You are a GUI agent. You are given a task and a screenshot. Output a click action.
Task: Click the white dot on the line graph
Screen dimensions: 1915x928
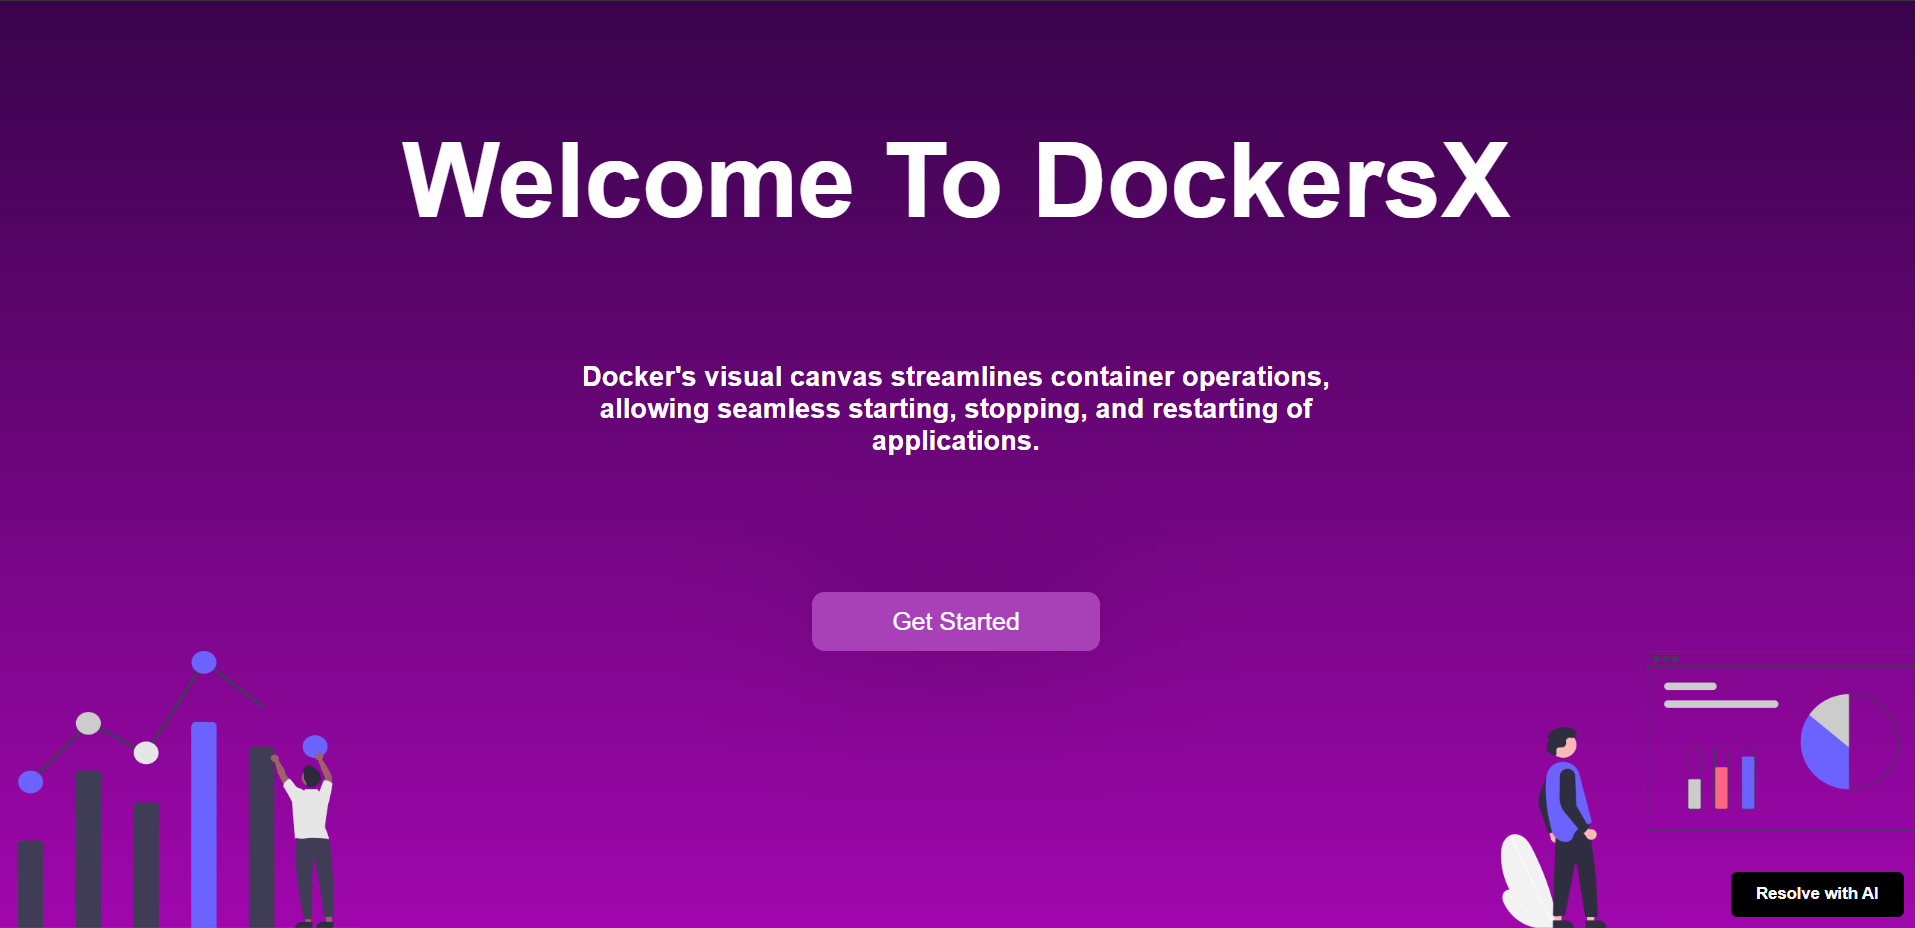146,752
